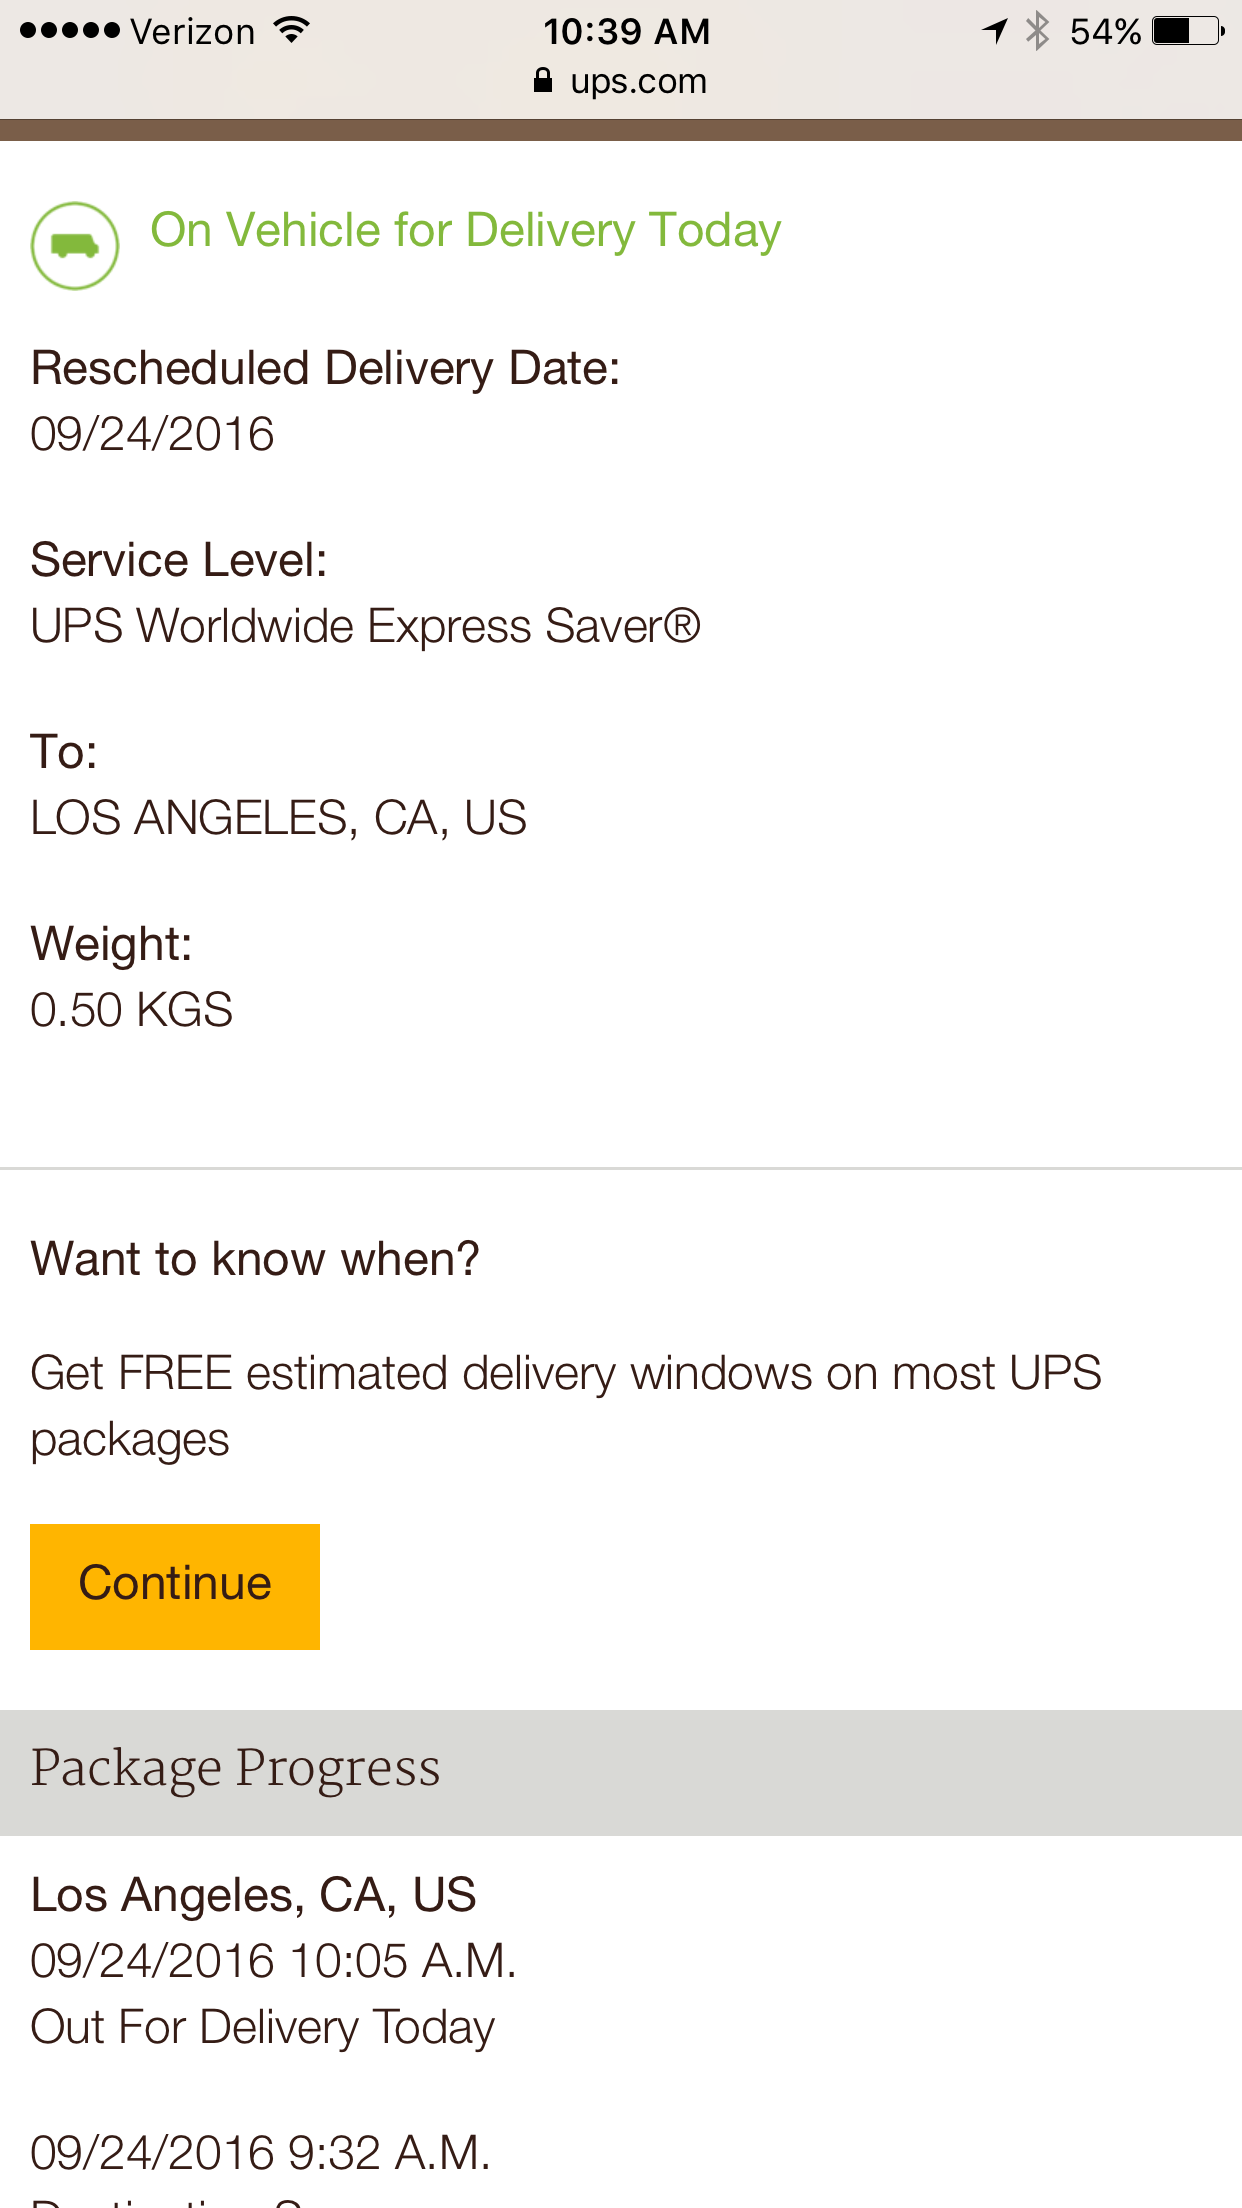Tap the Rescheduled Delivery Date 09/24/2016 text
Viewport: 1242px width, 2208px height.
(152, 434)
